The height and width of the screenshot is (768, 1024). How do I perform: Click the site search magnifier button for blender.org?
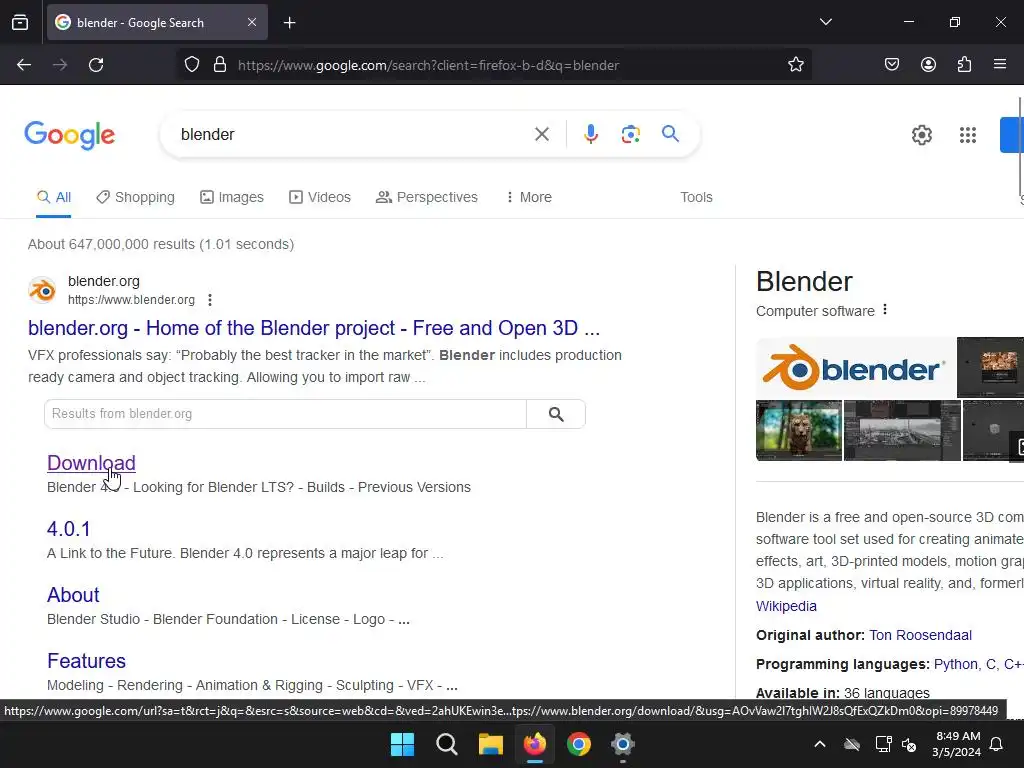coord(556,414)
